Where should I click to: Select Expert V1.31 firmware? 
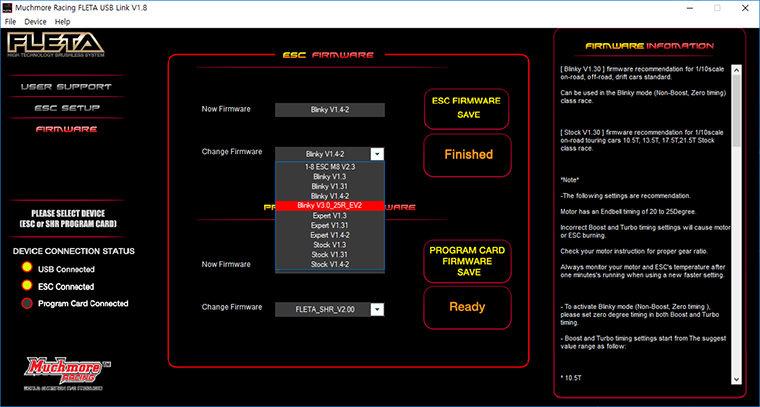point(330,225)
